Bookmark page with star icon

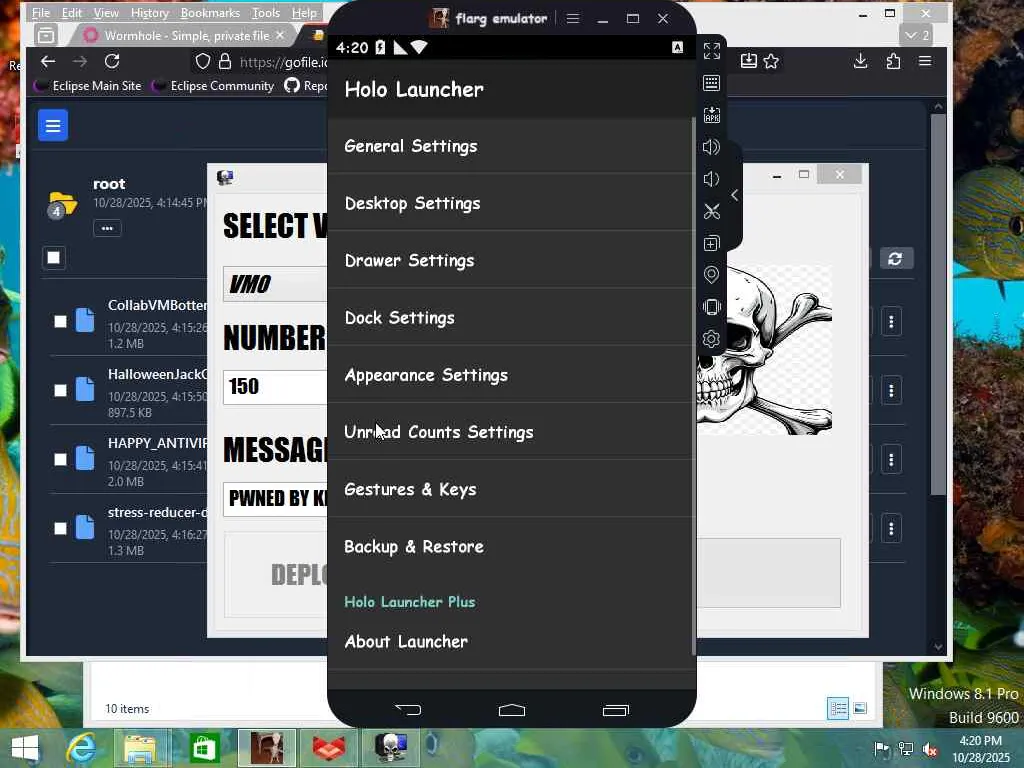click(771, 61)
